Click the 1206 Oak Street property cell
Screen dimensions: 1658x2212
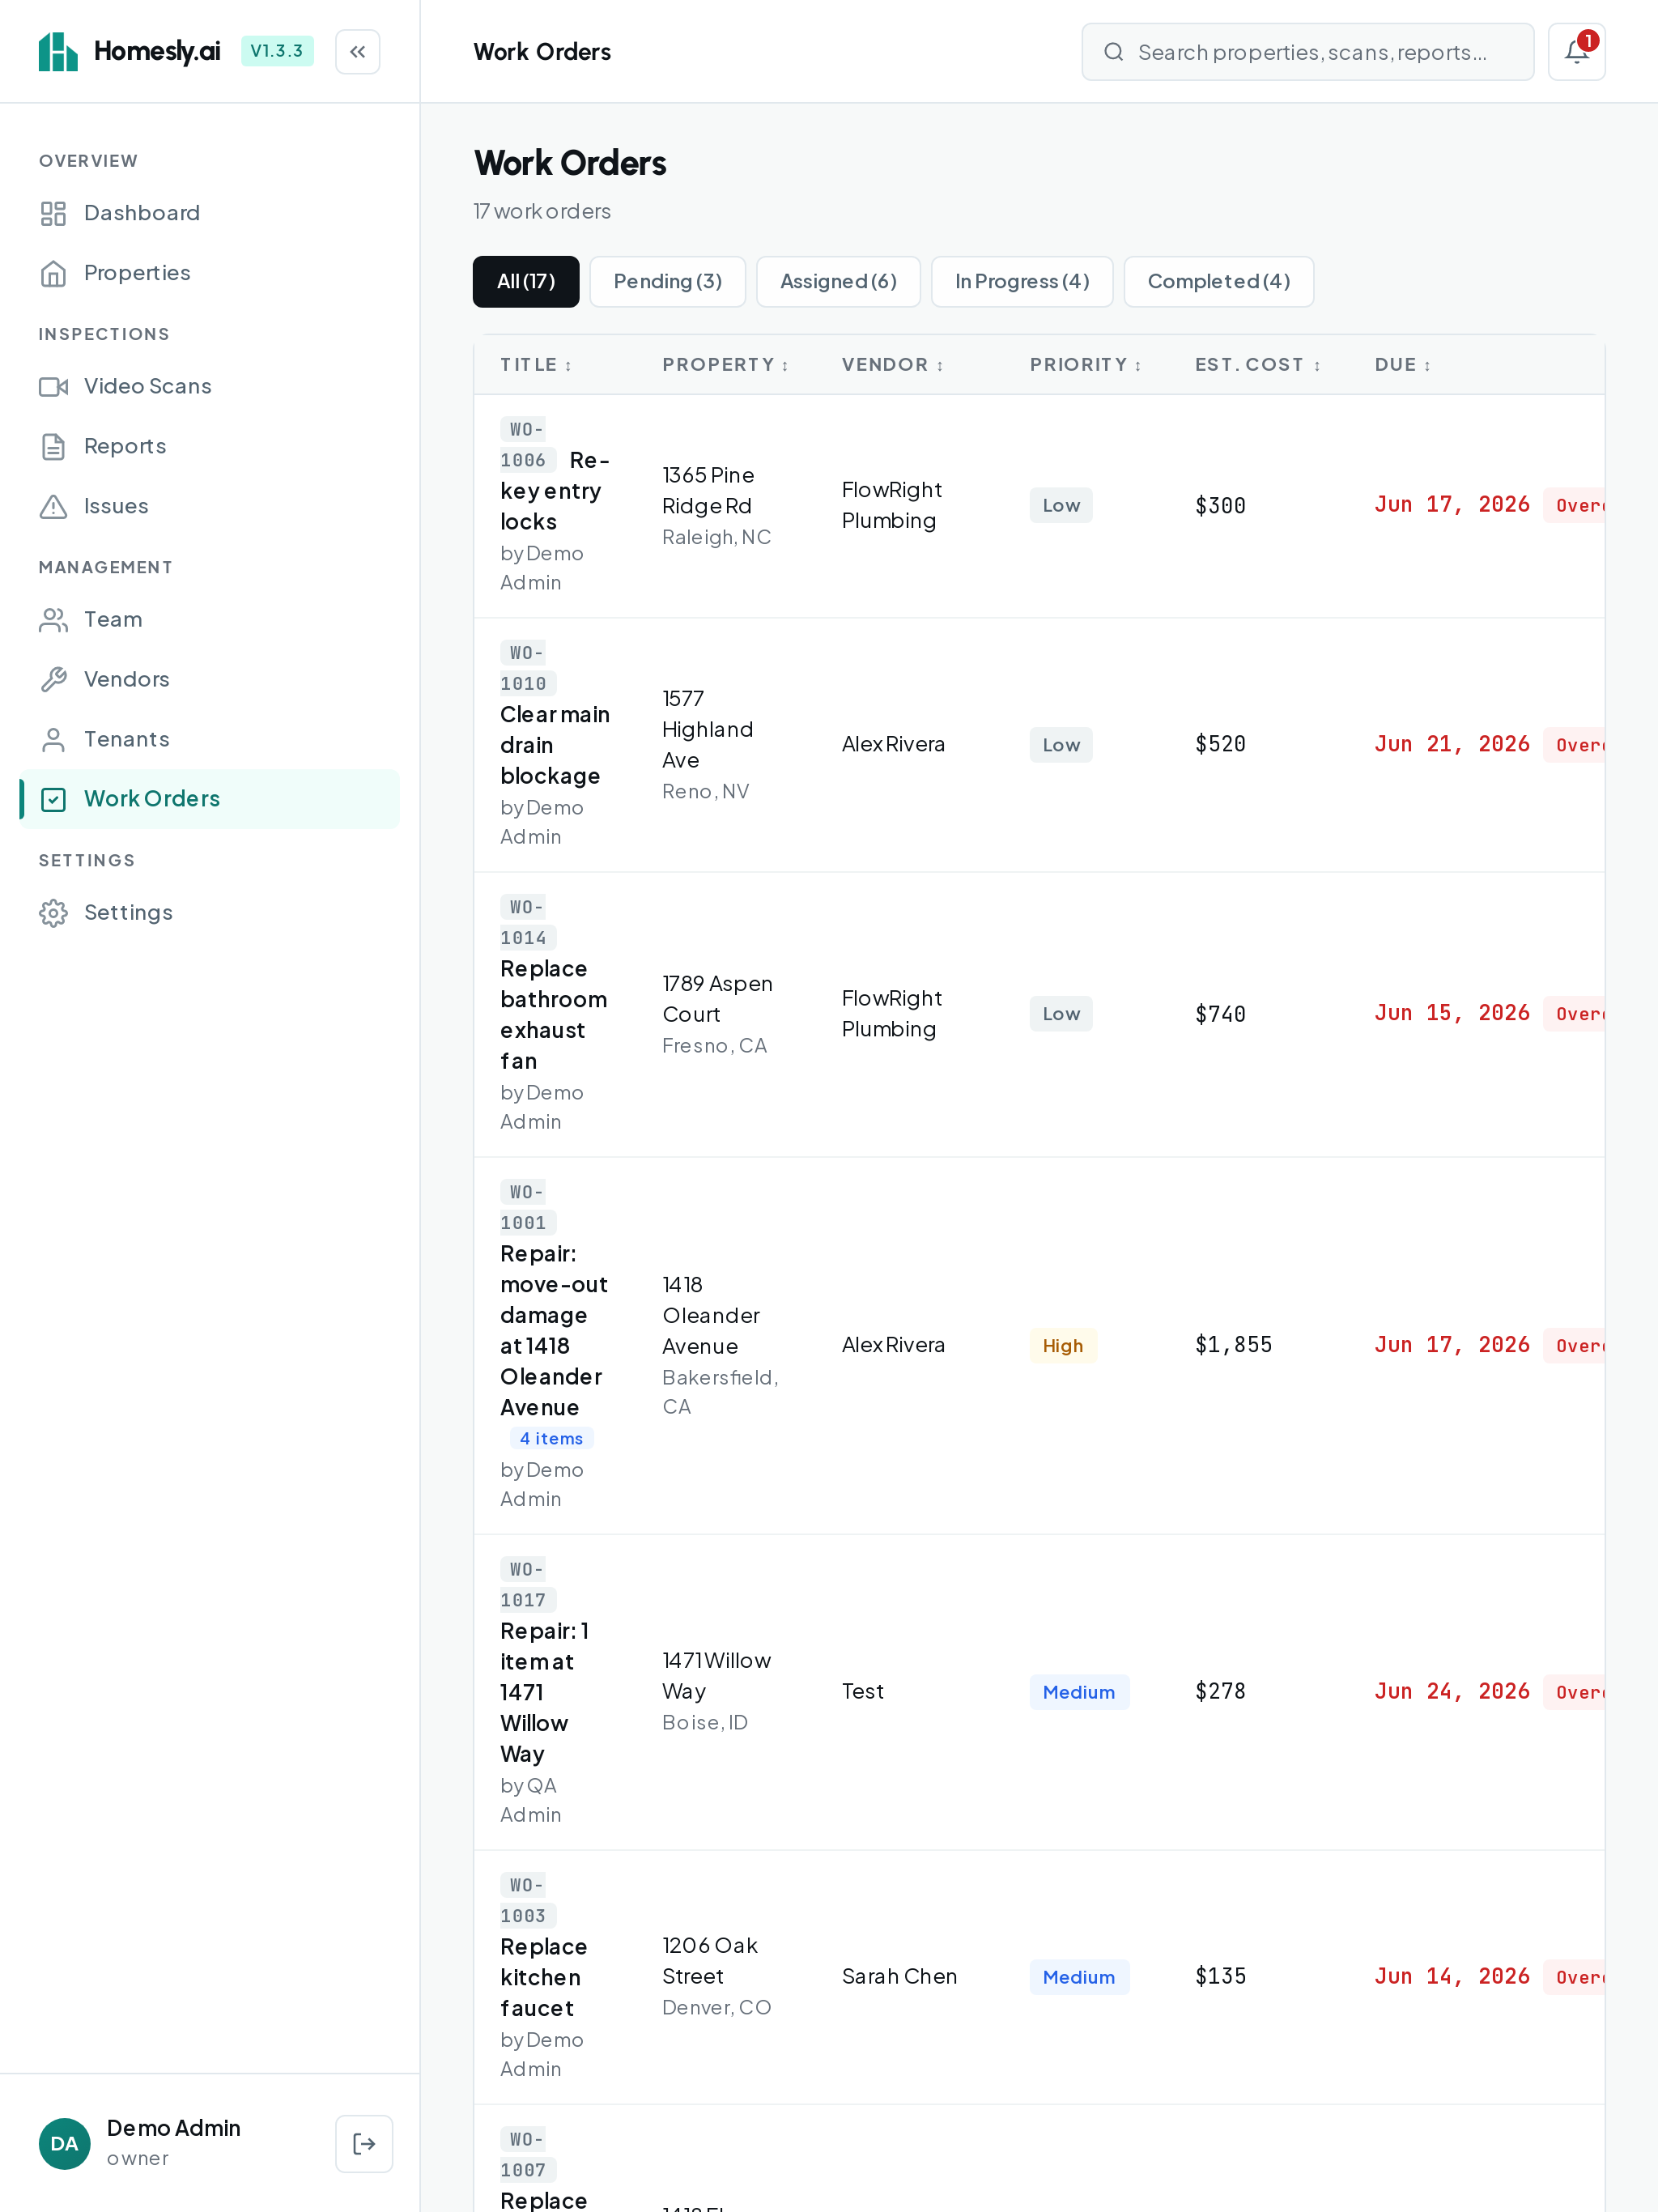coord(716,1976)
